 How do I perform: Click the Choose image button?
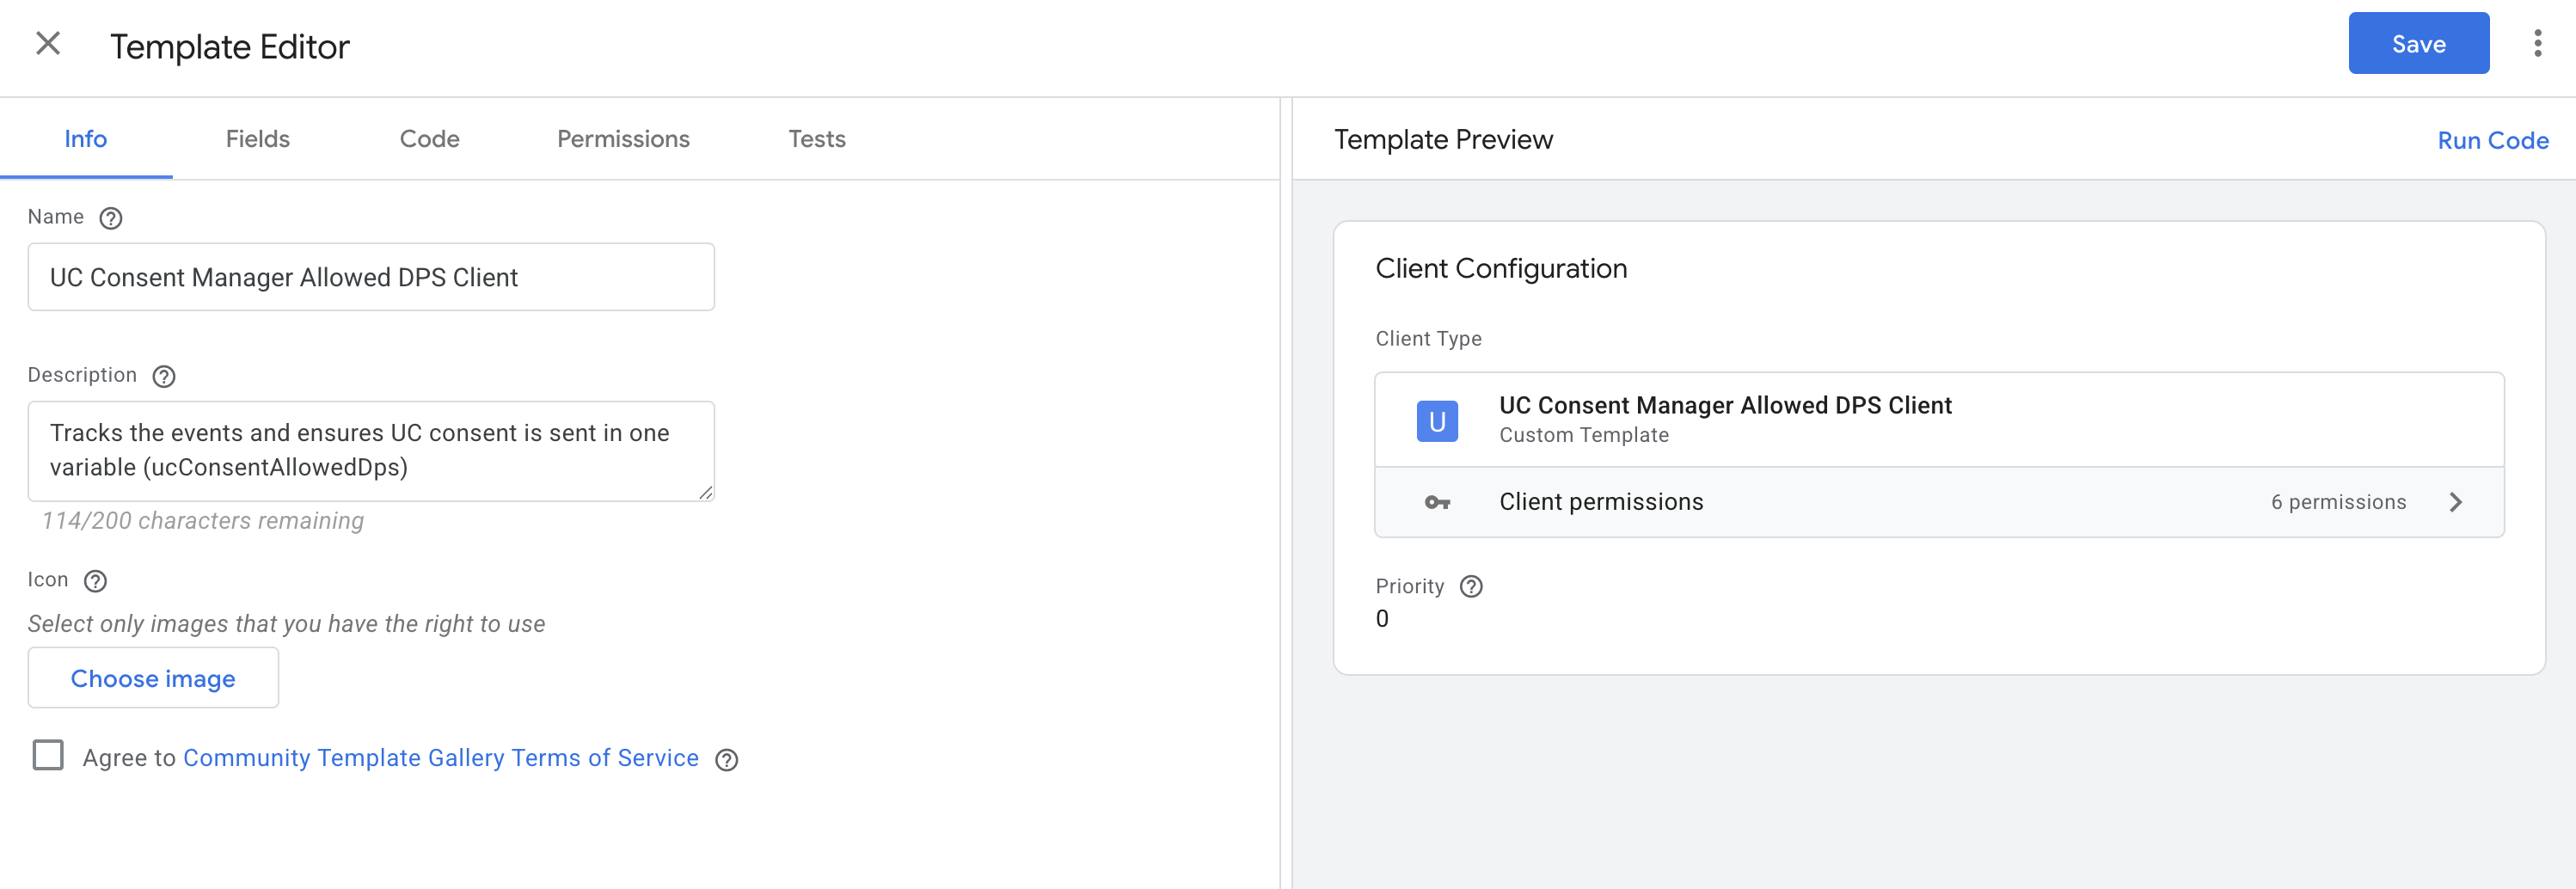(153, 678)
